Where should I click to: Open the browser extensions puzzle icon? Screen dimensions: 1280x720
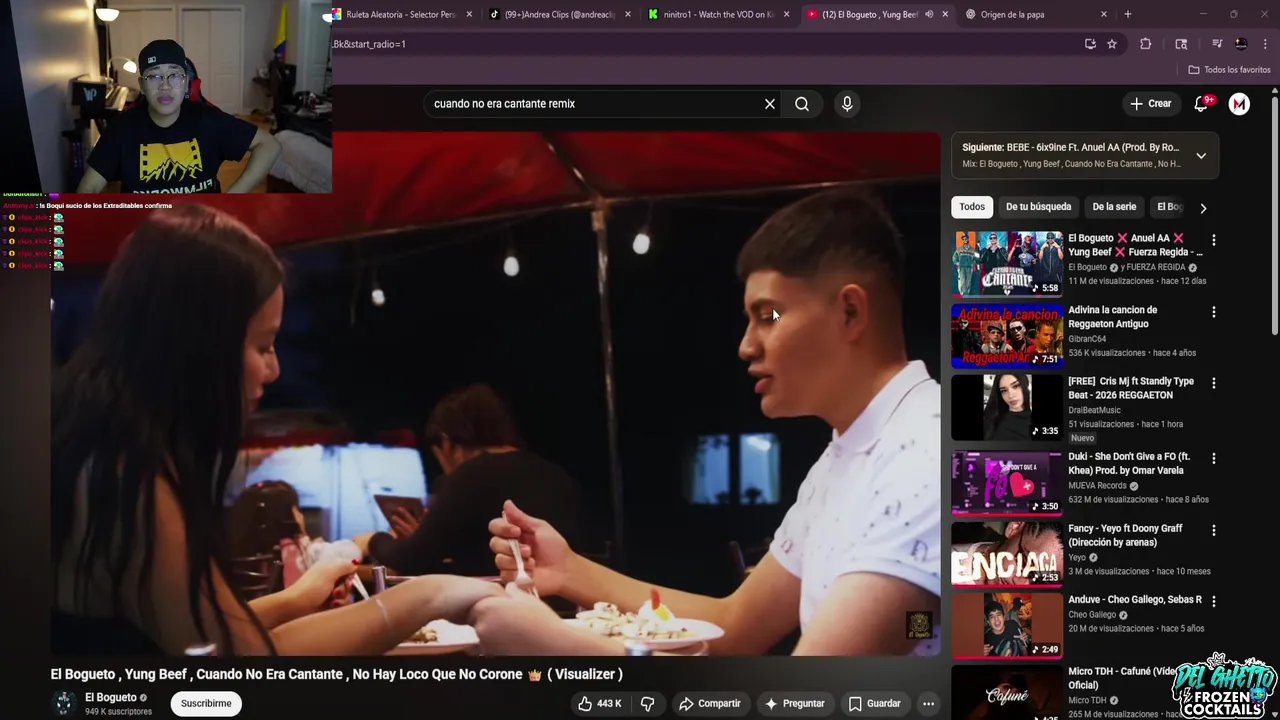tap(1146, 44)
